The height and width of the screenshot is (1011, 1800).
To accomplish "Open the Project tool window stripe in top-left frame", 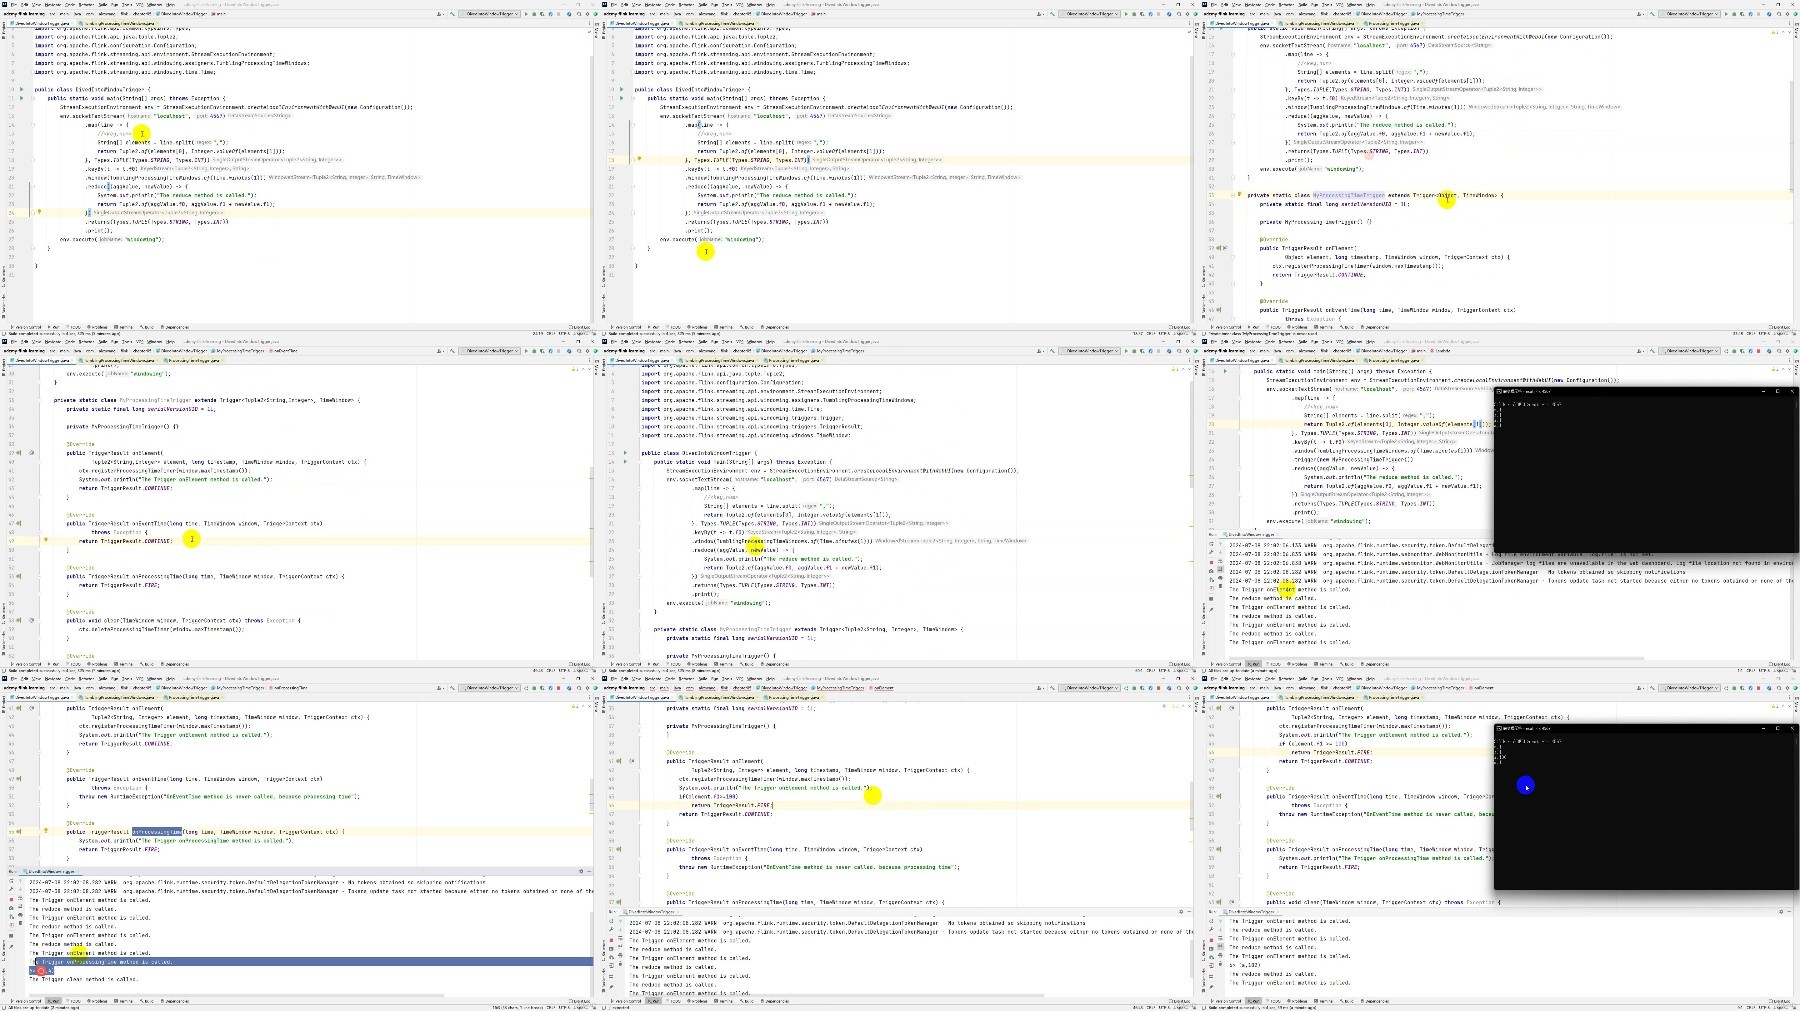I will pos(4,32).
